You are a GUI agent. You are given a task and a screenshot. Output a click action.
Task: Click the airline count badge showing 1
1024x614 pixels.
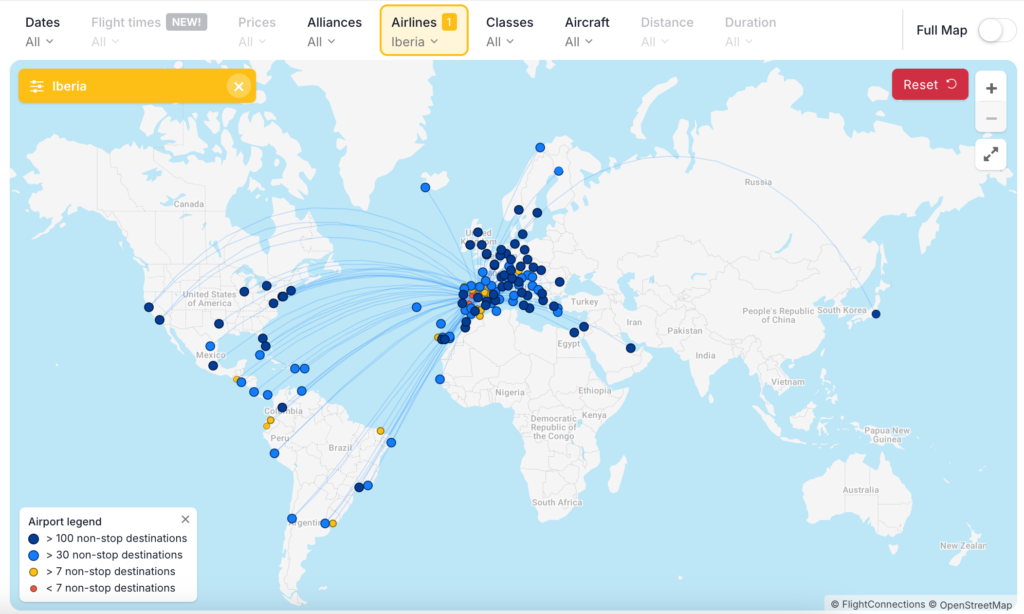(x=449, y=22)
